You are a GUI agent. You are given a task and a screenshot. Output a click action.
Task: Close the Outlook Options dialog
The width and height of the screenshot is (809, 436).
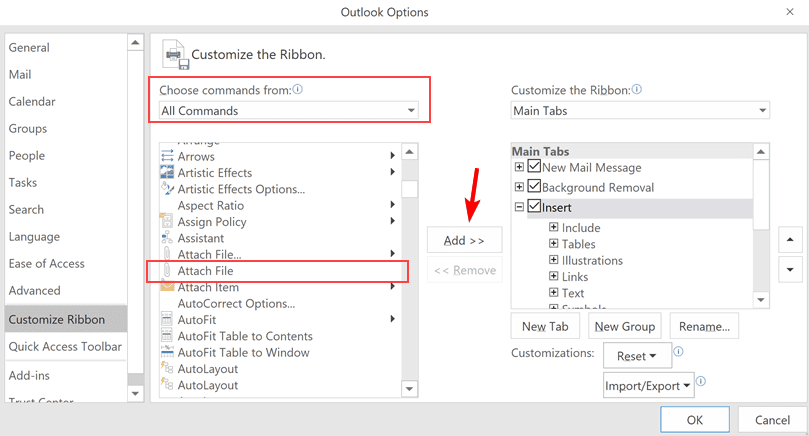click(x=790, y=12)
